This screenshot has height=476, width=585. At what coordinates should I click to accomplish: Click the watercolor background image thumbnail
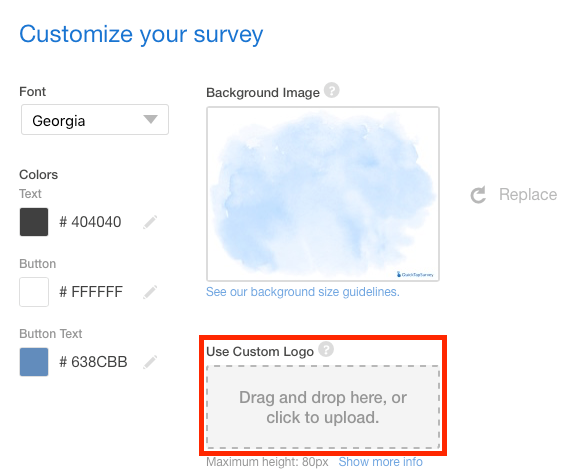(x=323, y=194)
